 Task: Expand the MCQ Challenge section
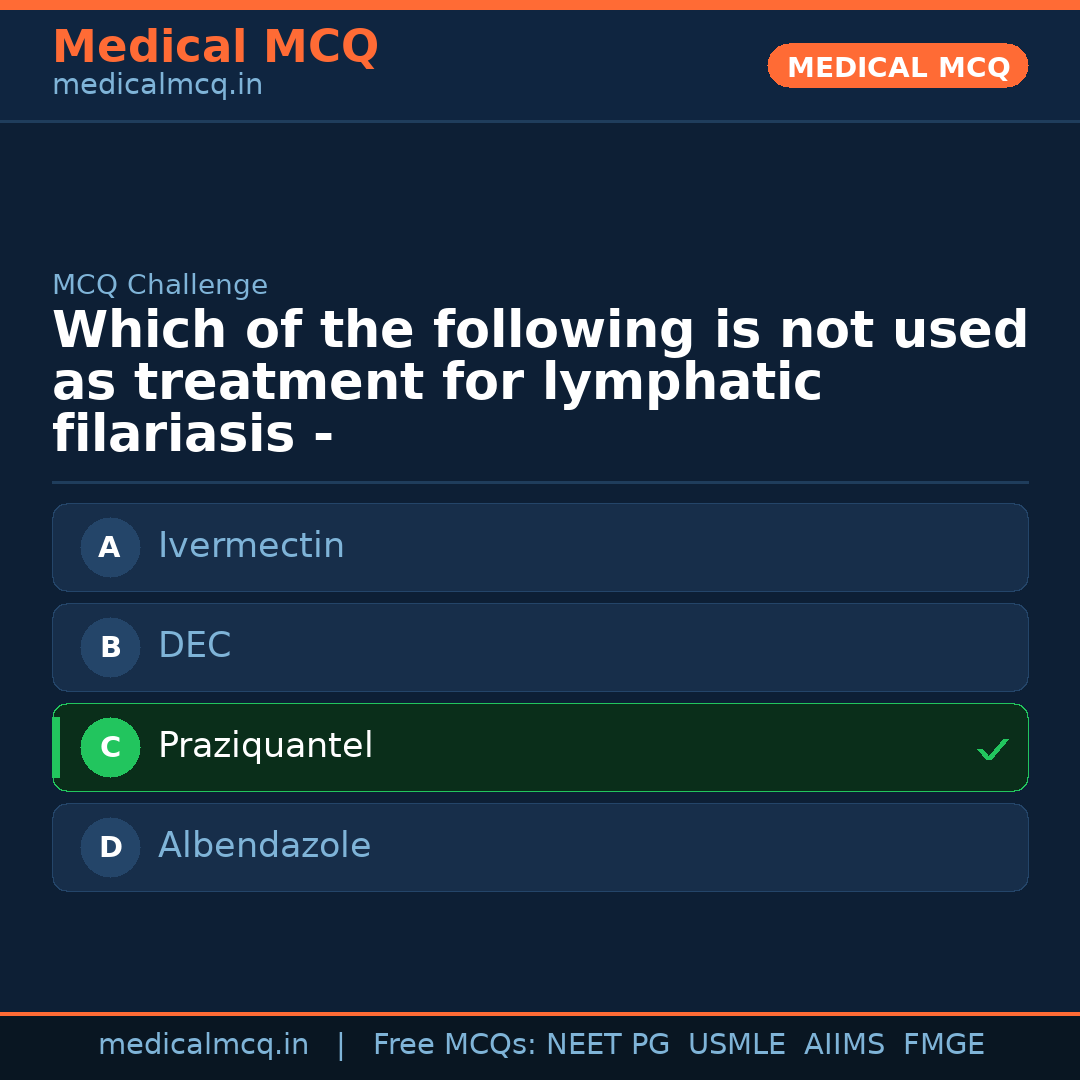pos(160,285)
